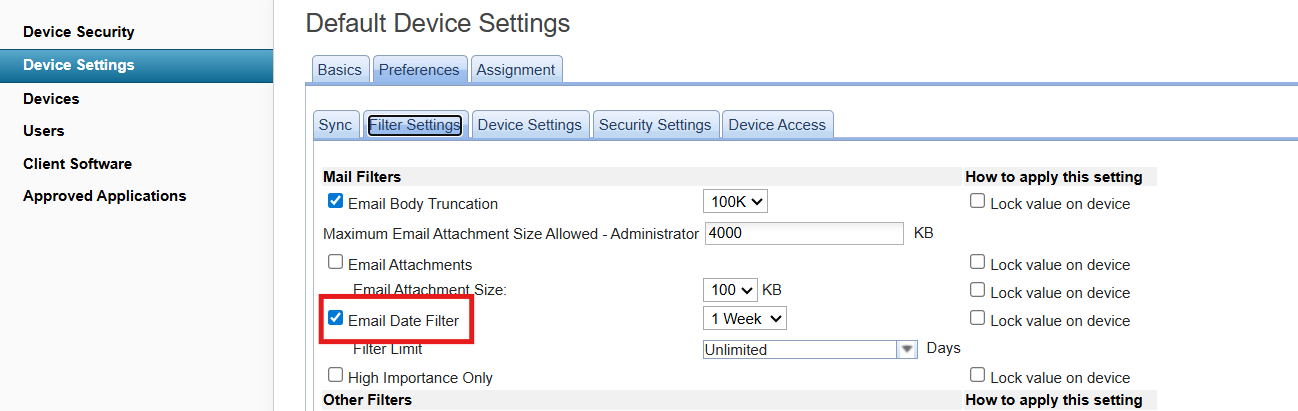
Task: Open the Security Settings sub-tab
Action: (x=654, y=125)
